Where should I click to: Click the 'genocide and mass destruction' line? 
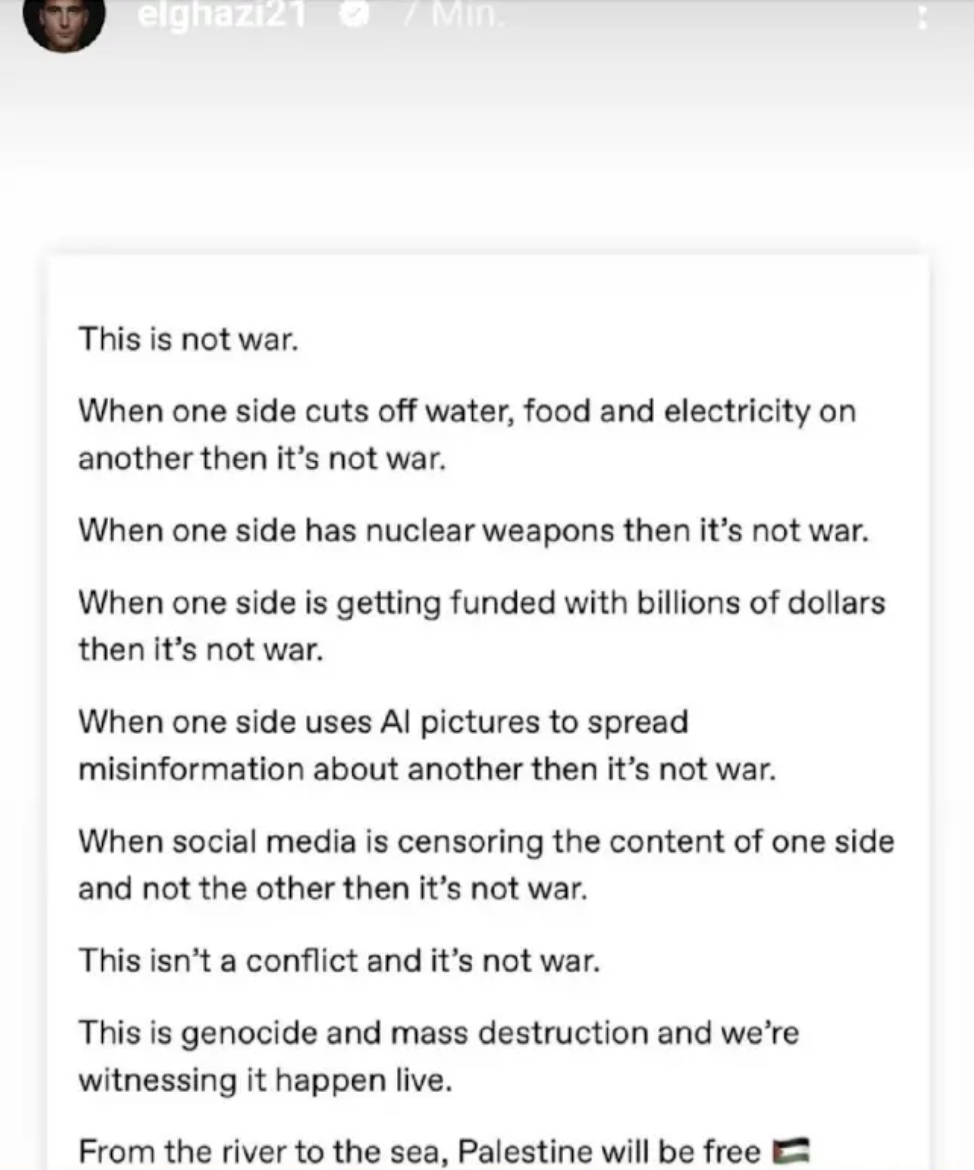(x=439, y=1032)
